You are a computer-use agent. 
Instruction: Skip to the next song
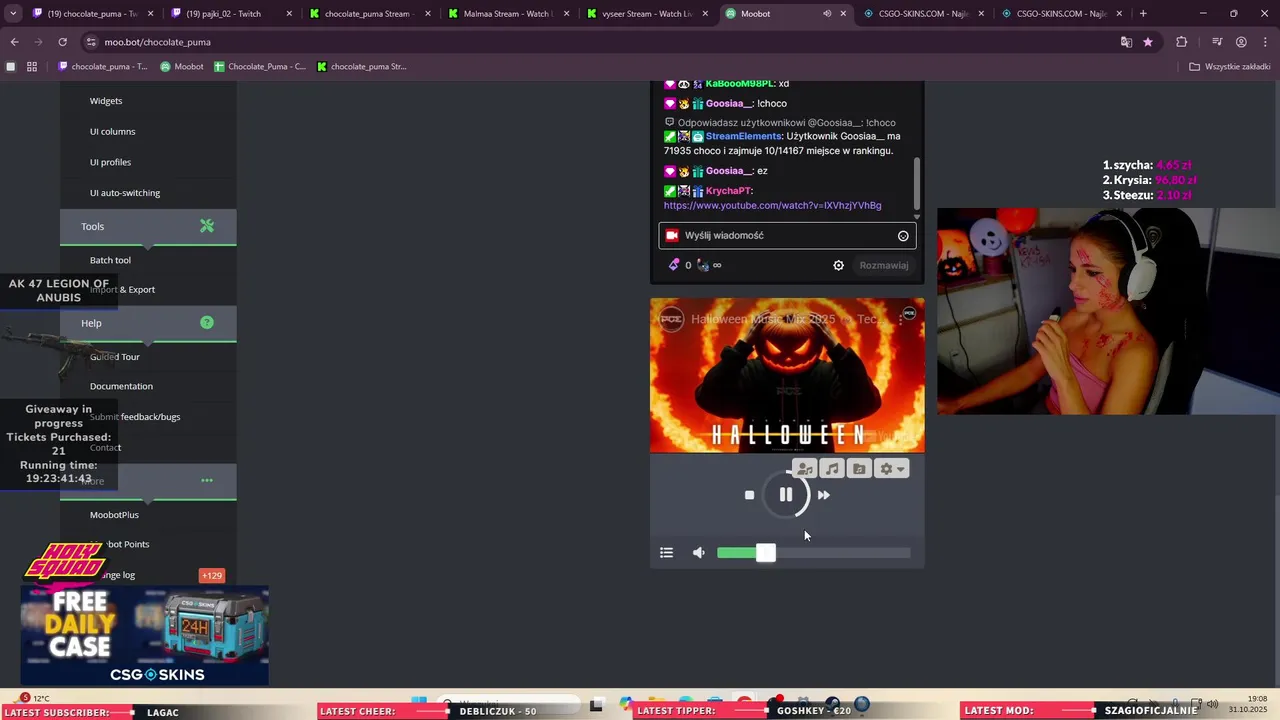(x=824, y=495)
